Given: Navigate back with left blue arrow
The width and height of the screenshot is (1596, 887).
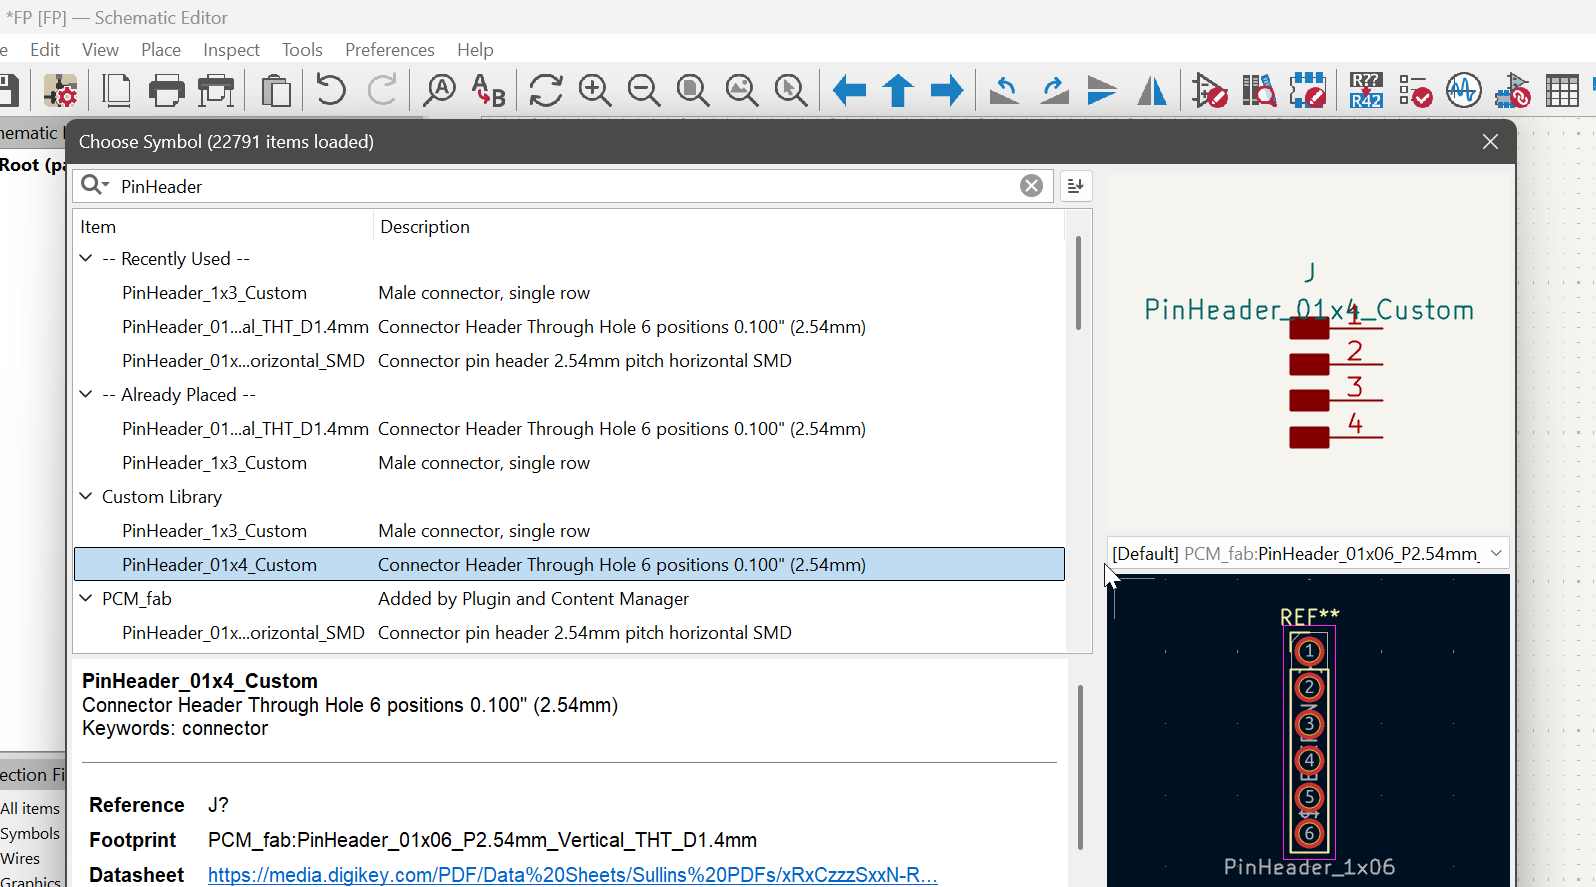Looking at the screenshot, I should click(x=849, y=91).
